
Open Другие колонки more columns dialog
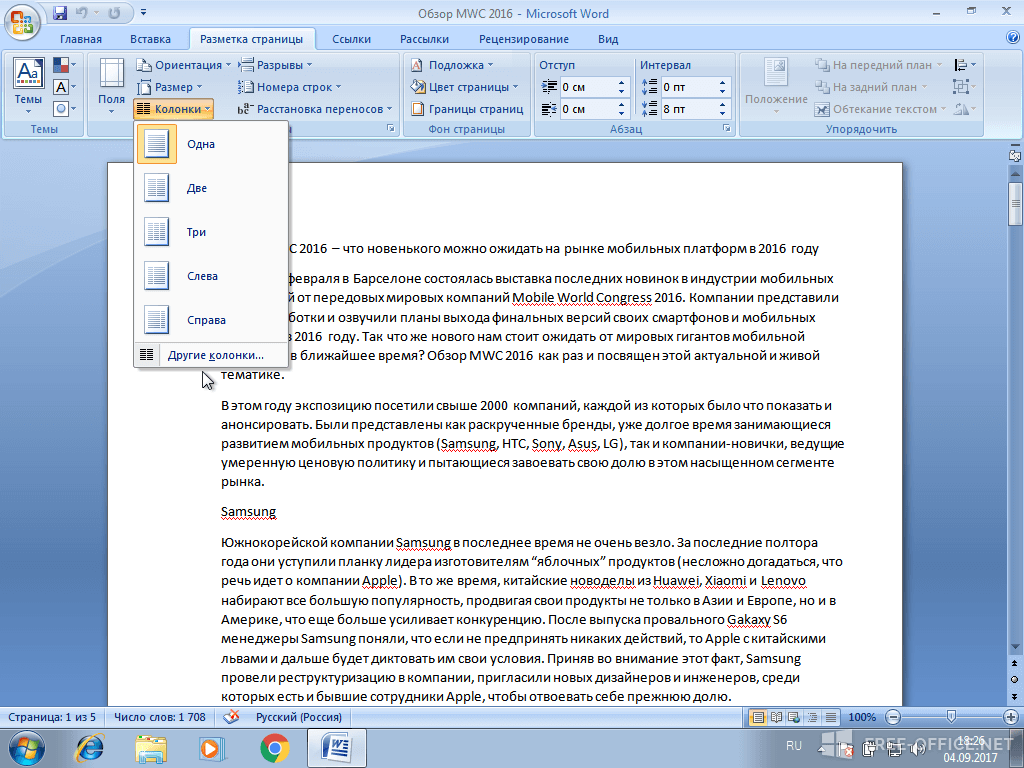[211, 355]
